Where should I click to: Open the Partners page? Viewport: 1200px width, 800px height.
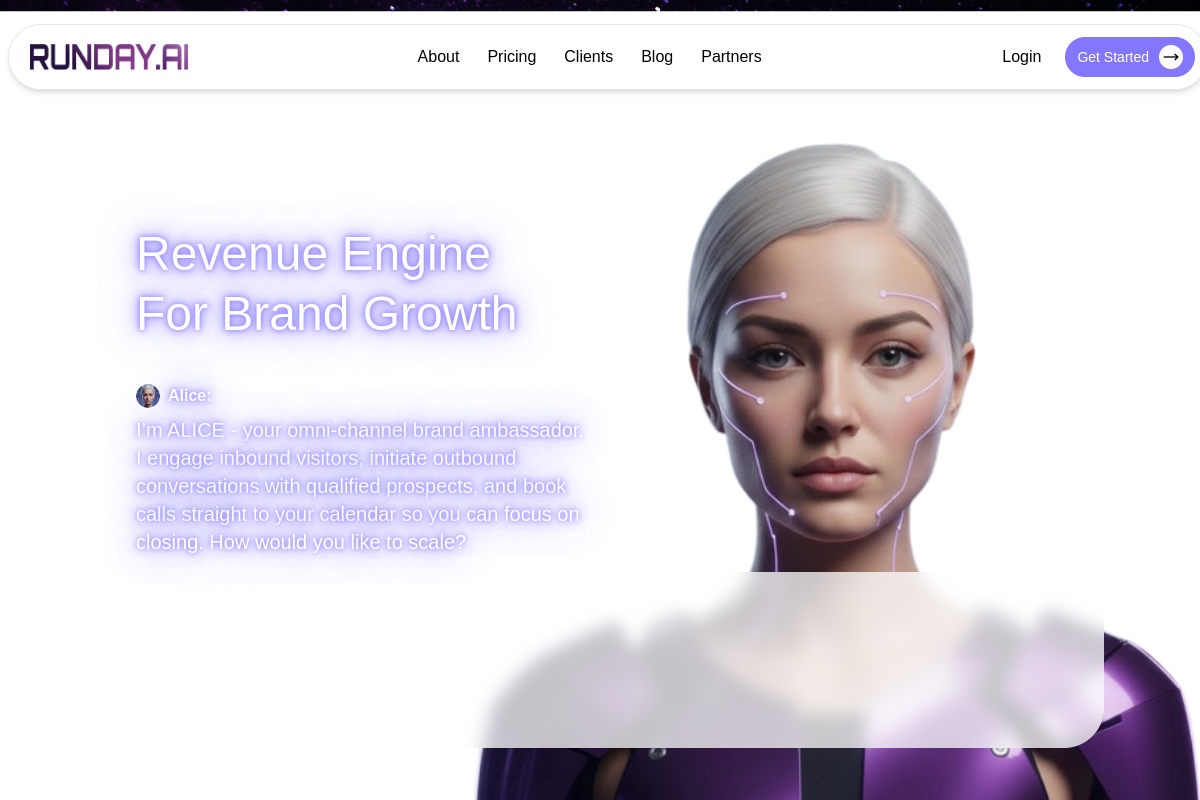click(x=731, y=57)
